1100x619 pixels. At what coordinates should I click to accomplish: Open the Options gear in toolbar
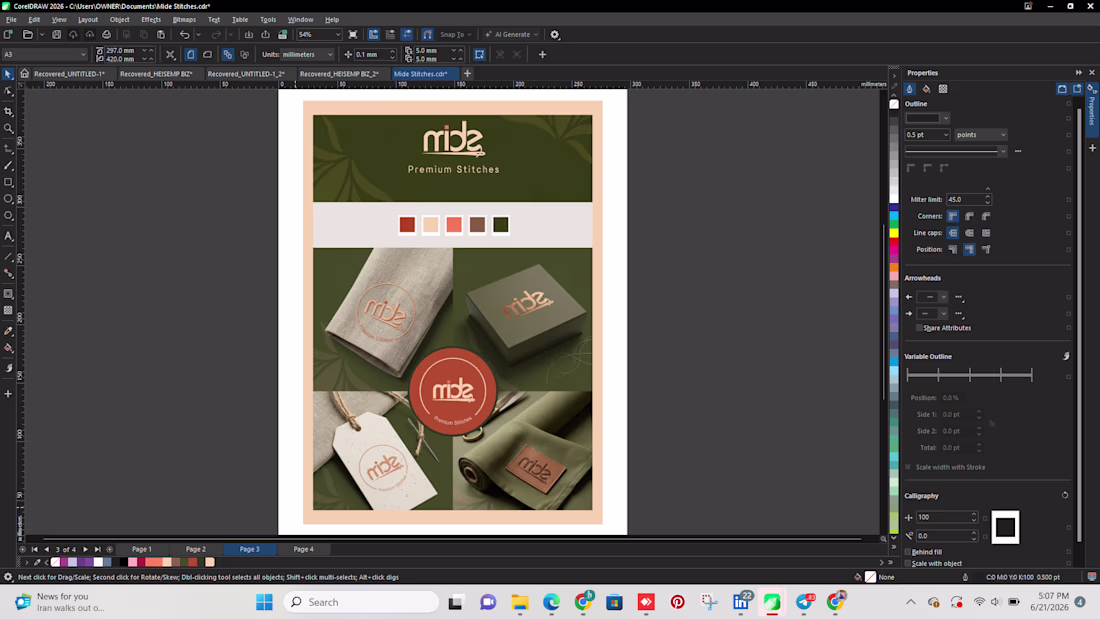[554, 34]
